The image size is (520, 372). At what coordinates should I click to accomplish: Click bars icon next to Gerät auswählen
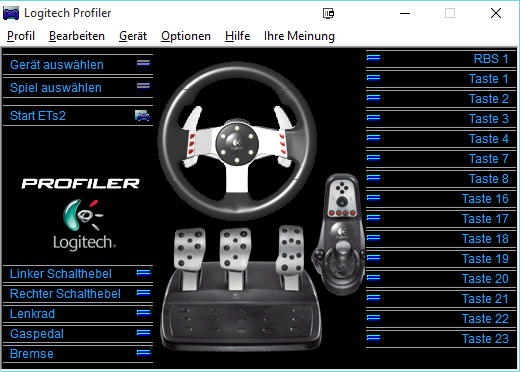[143, 63]
